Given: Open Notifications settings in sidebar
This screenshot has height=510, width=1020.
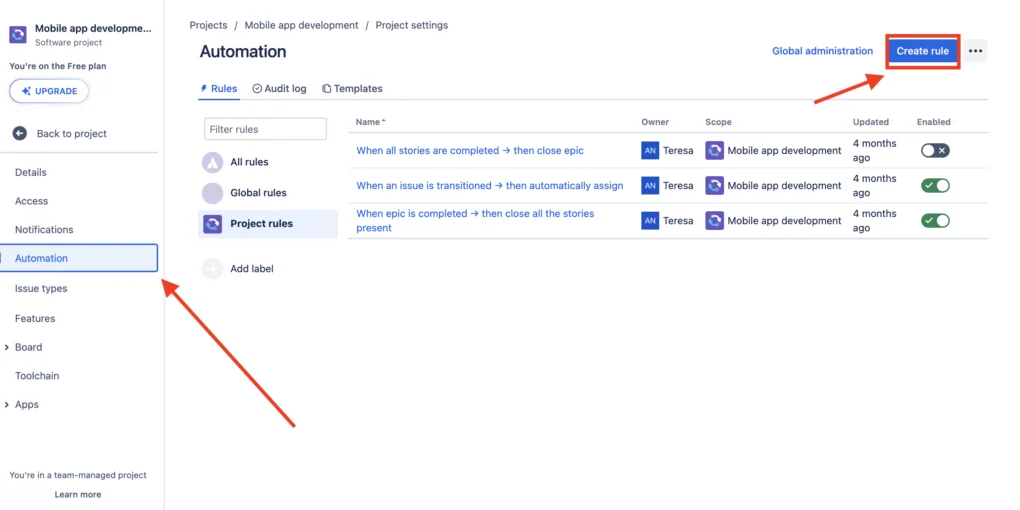Looking at the screenshot, I should click(x=44, y=230).
